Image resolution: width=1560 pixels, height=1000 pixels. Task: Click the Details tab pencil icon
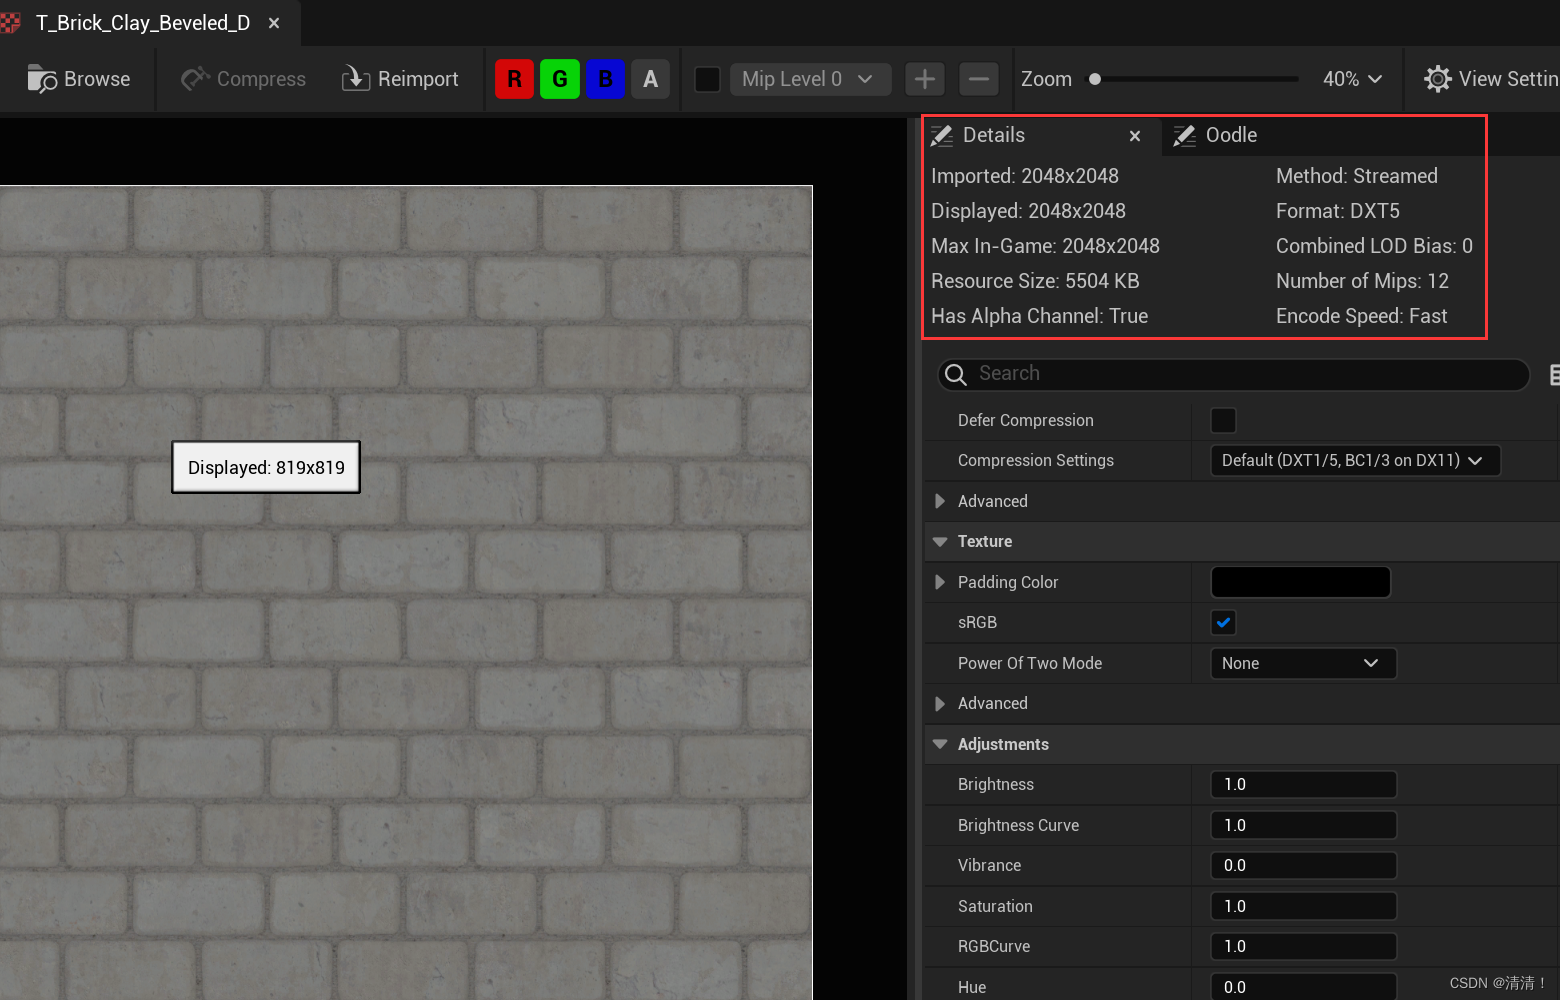[x=941, y=136]
